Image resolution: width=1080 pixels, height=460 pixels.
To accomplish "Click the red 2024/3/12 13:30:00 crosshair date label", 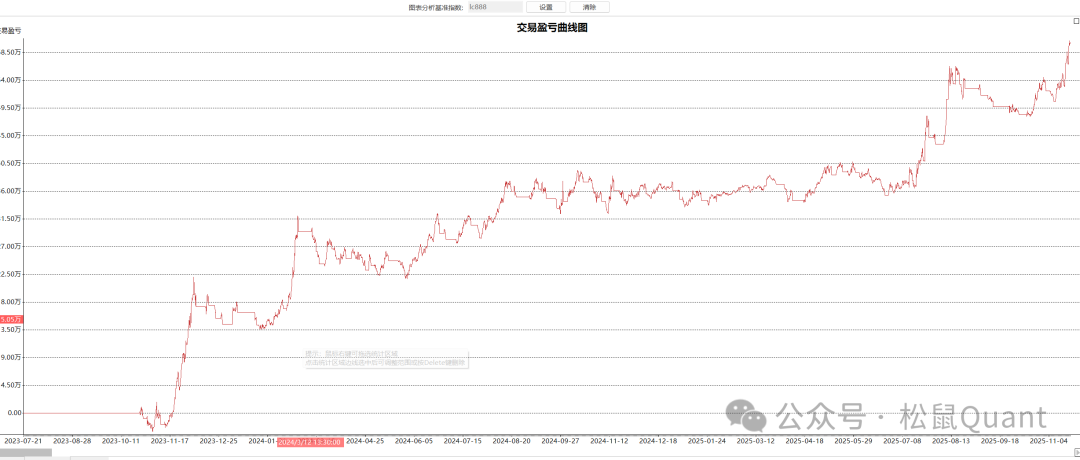I will coord(310,441).
